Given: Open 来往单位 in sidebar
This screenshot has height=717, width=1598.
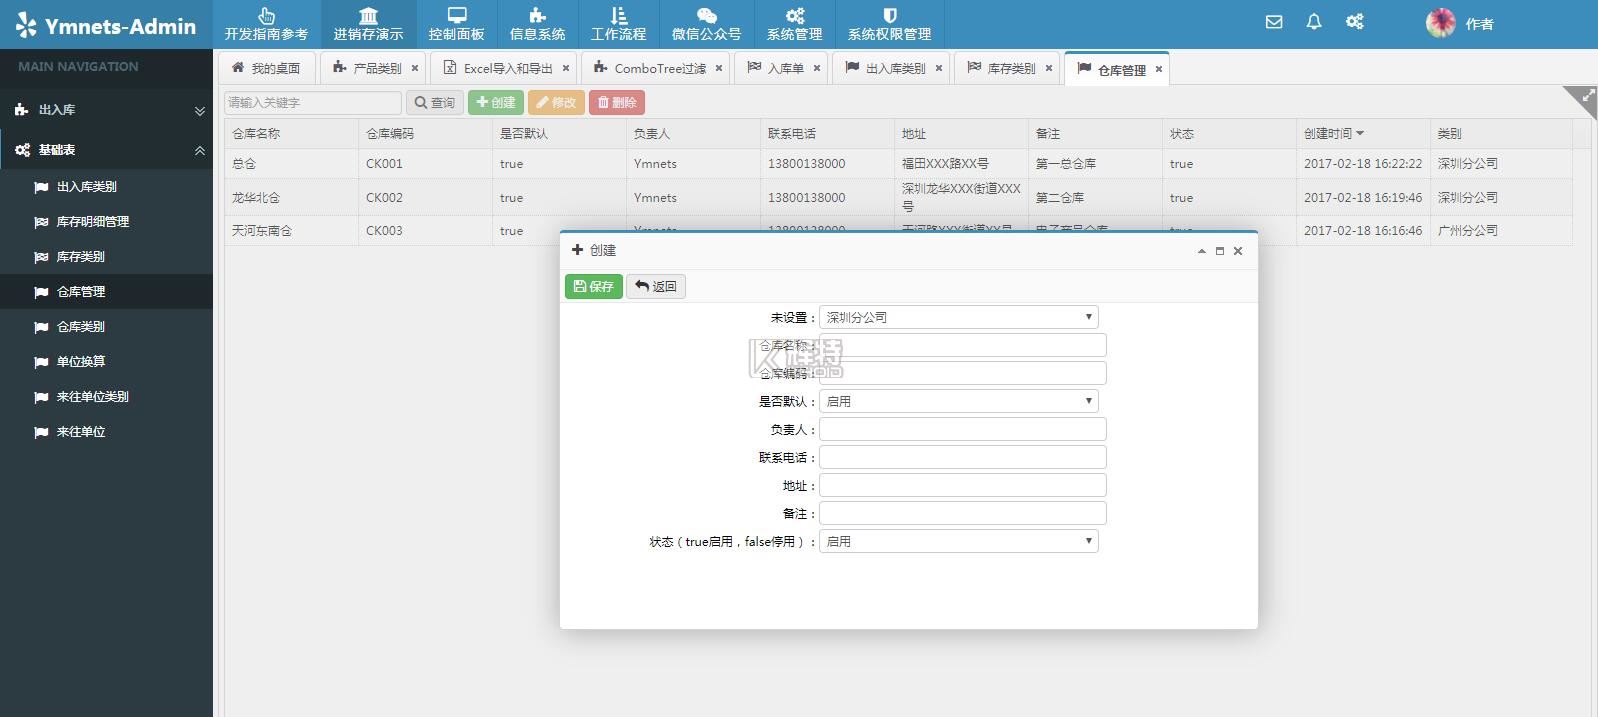Looking at the screenshot, I should click(106, 432).
